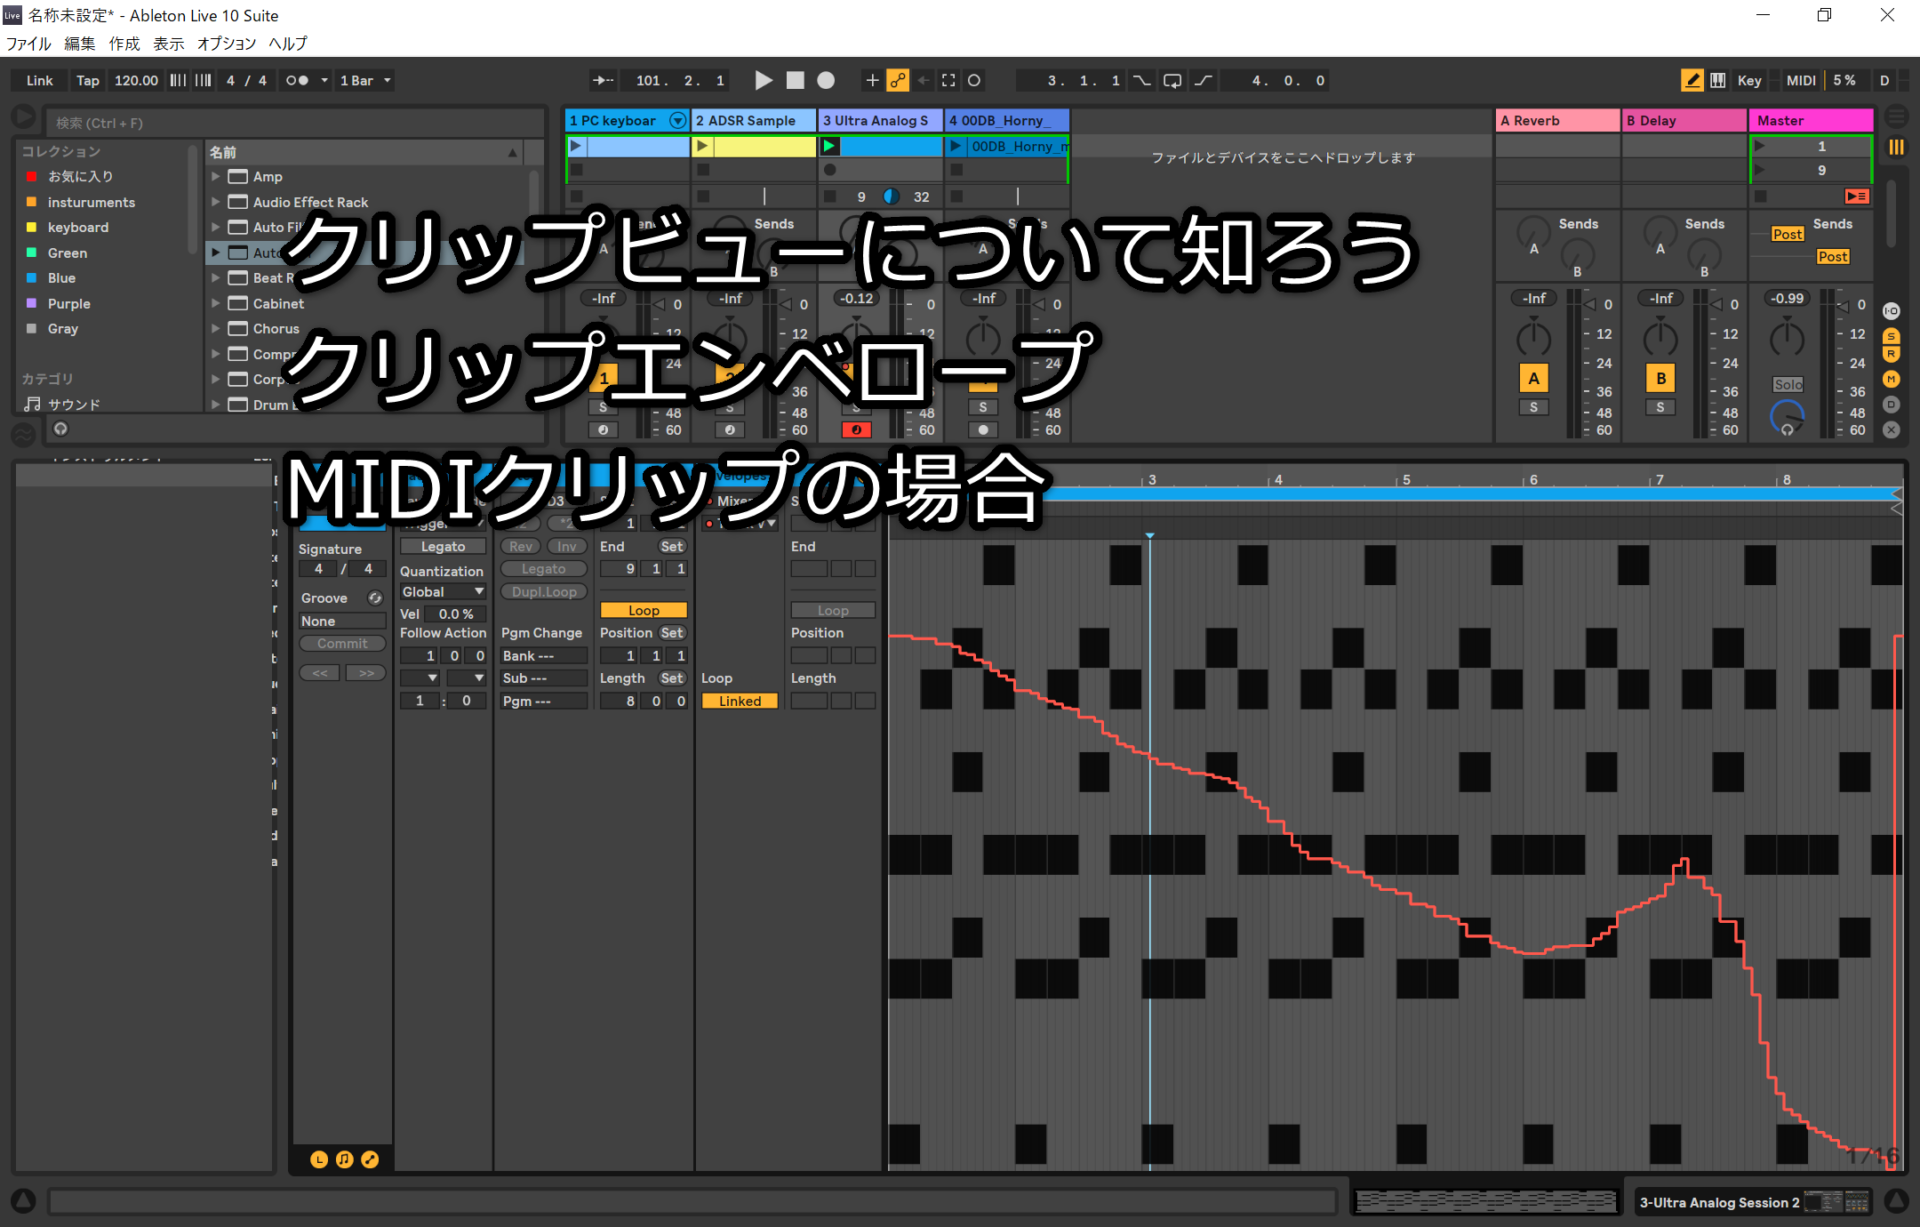The image size is (1920, 1227).
Task: Toggle the clip Loop button
Action: point(643,610)
